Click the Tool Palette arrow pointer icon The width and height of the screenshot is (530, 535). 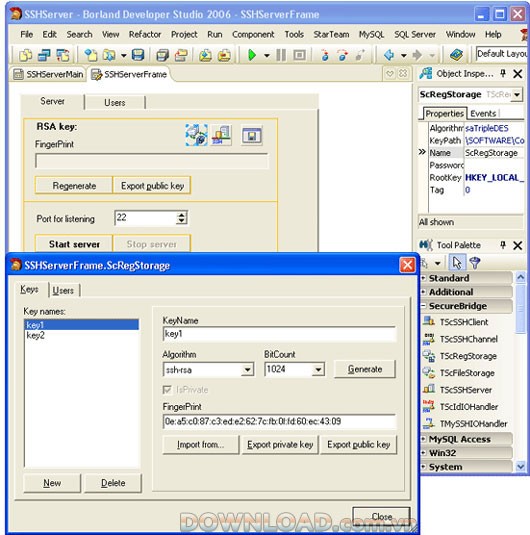click(457, 263)
